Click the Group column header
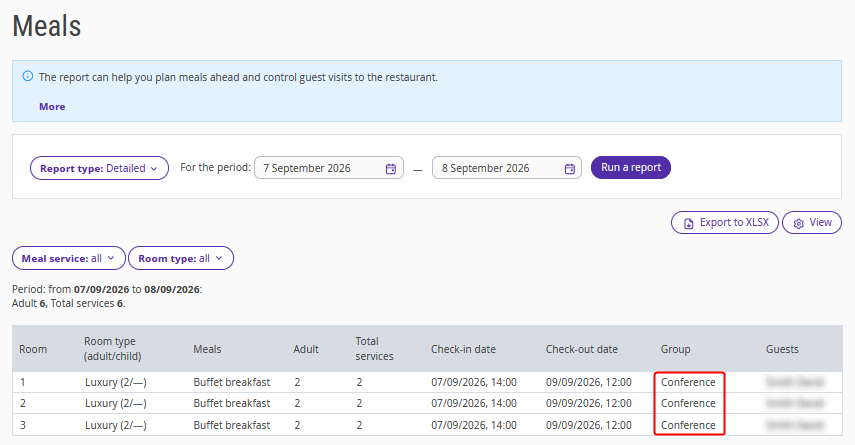This screenshot has height=445, width=855. click(675, 349)
